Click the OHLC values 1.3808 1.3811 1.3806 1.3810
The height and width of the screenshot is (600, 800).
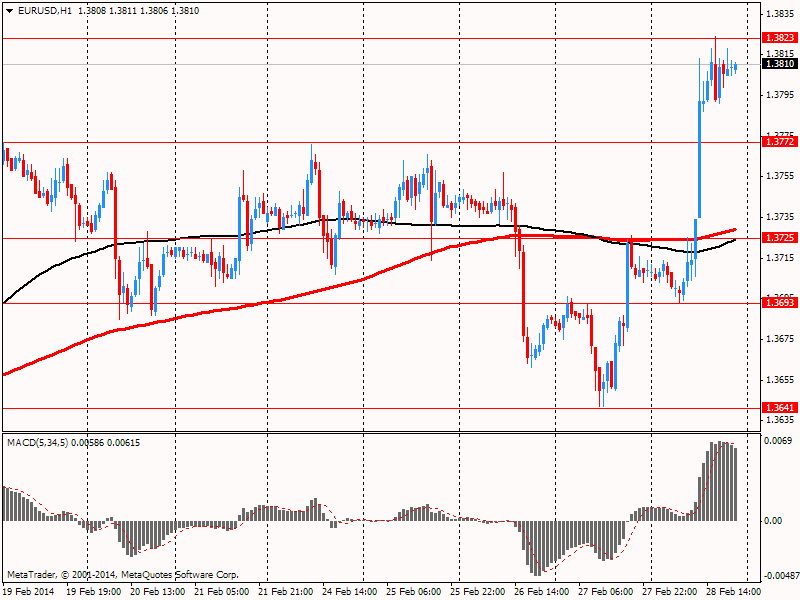click(x=138, y=11)
